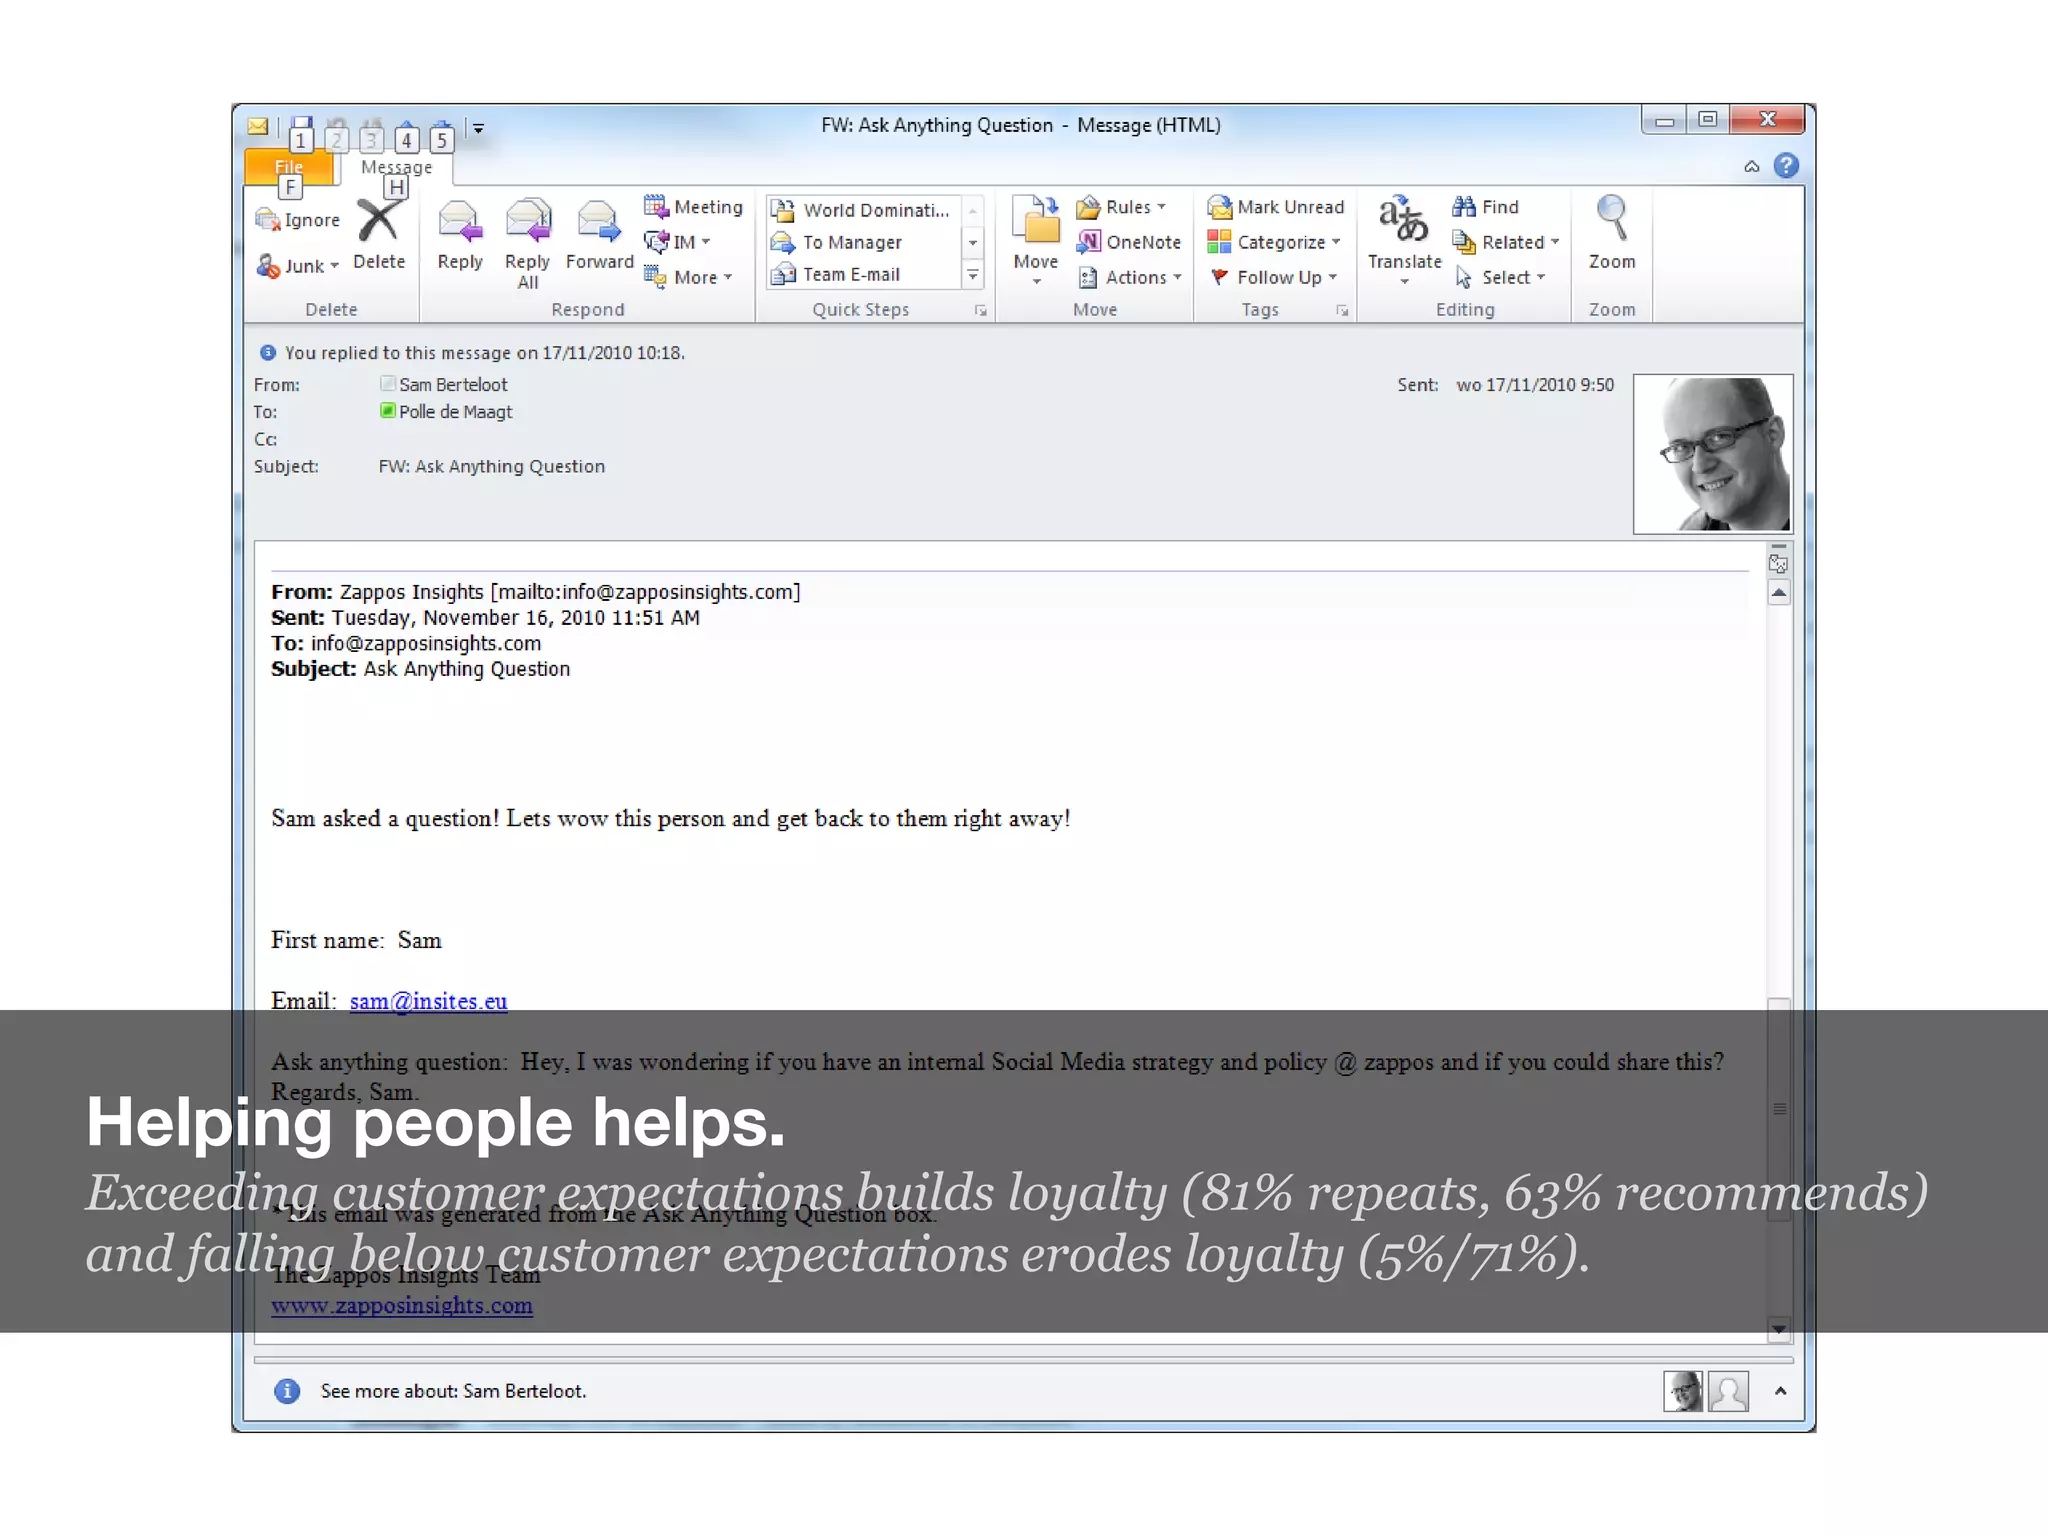Switch to the Message tab

tap(397, 167)
